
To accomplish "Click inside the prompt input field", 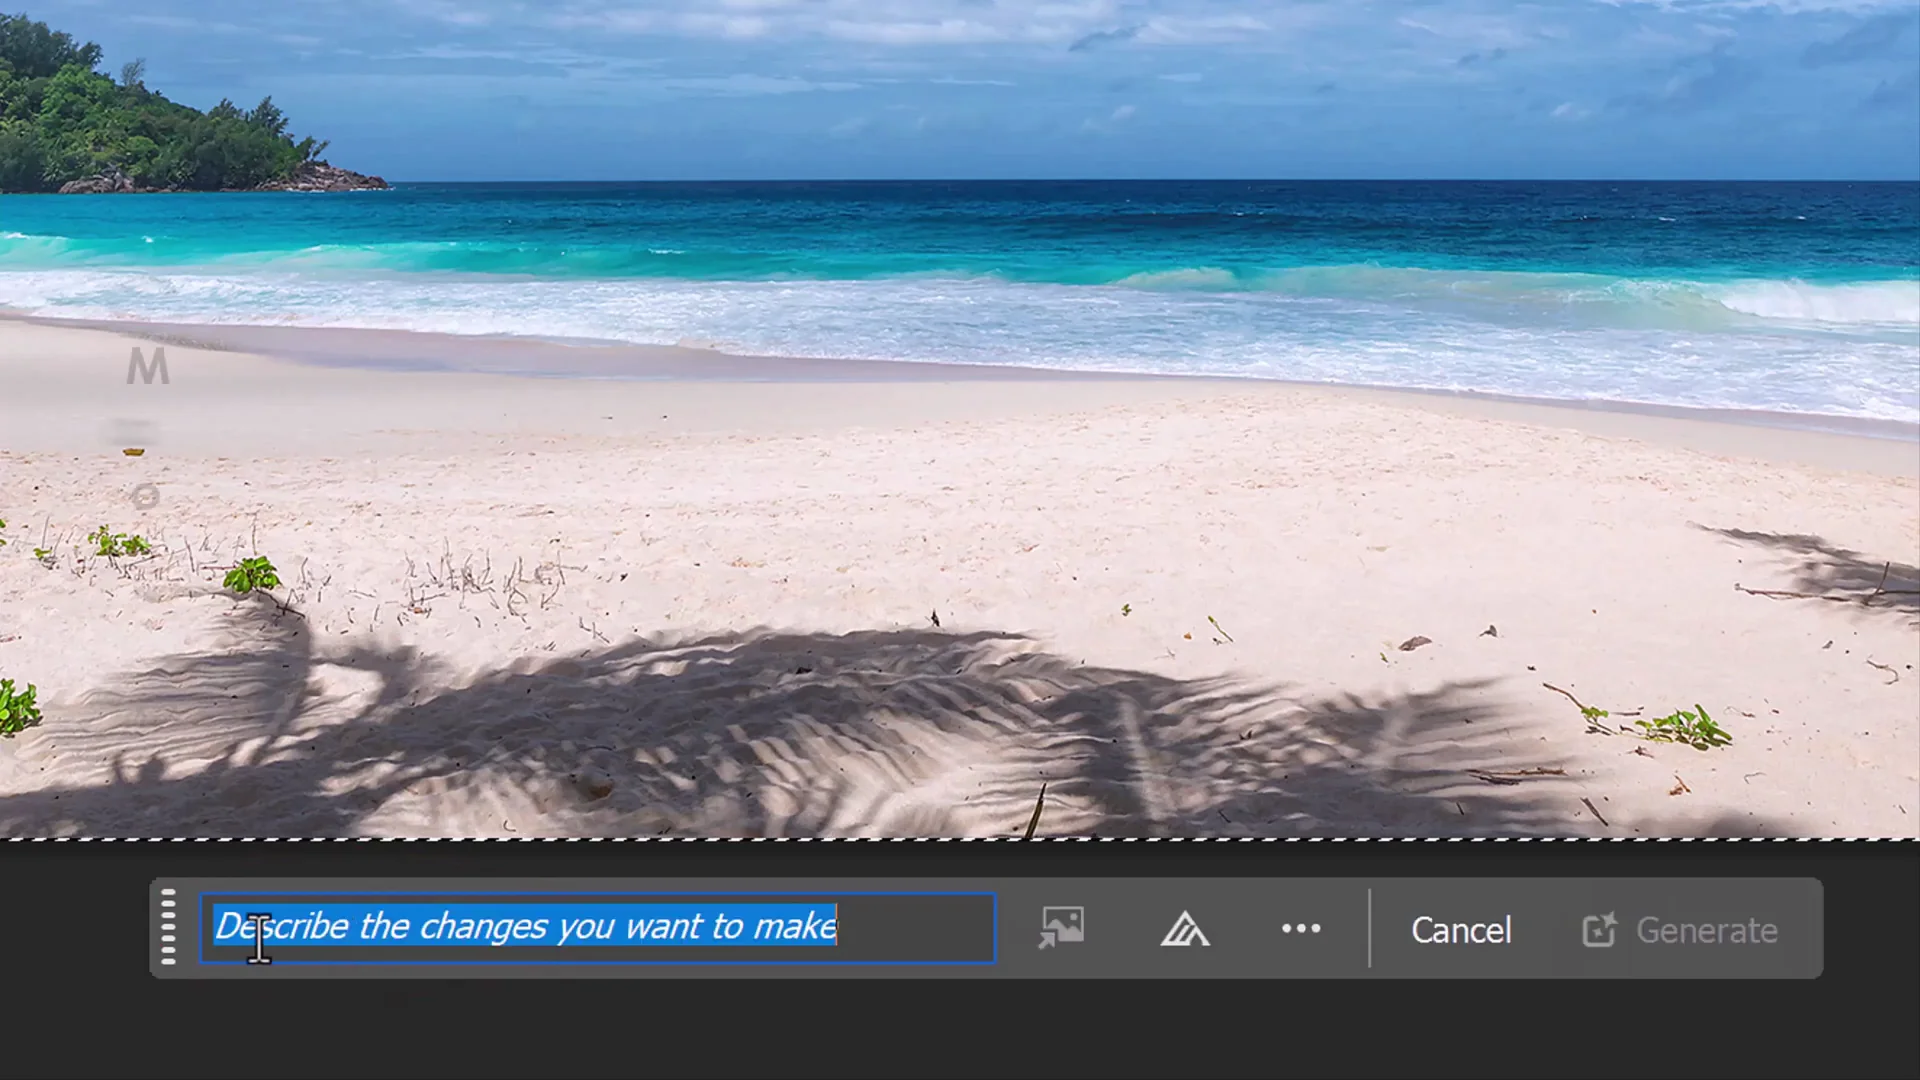I will [600, 928].
